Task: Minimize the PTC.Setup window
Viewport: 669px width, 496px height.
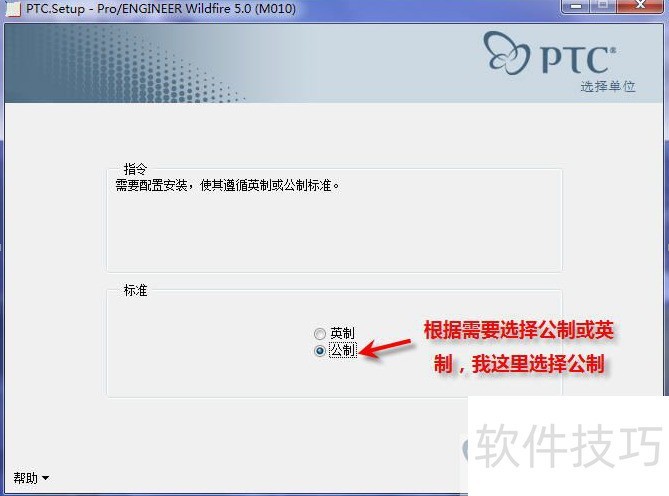Action: pyautogui.click(x=576, y=6)
